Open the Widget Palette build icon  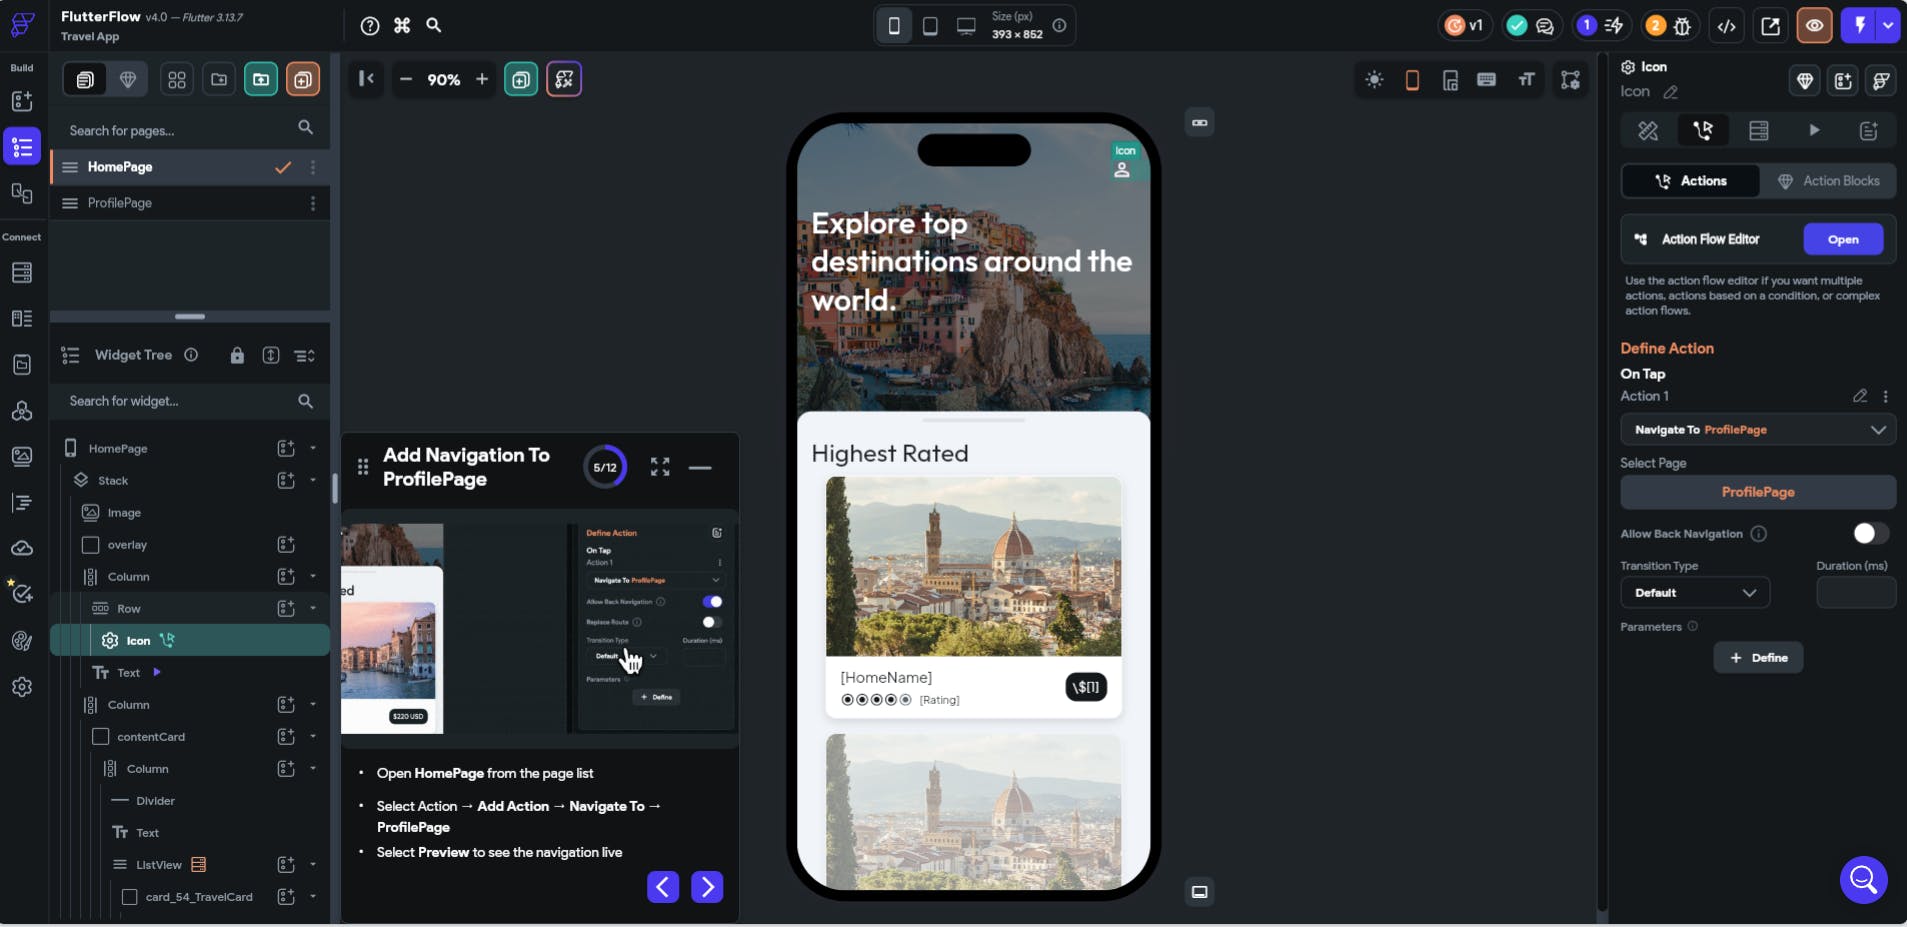coord(22,101)
